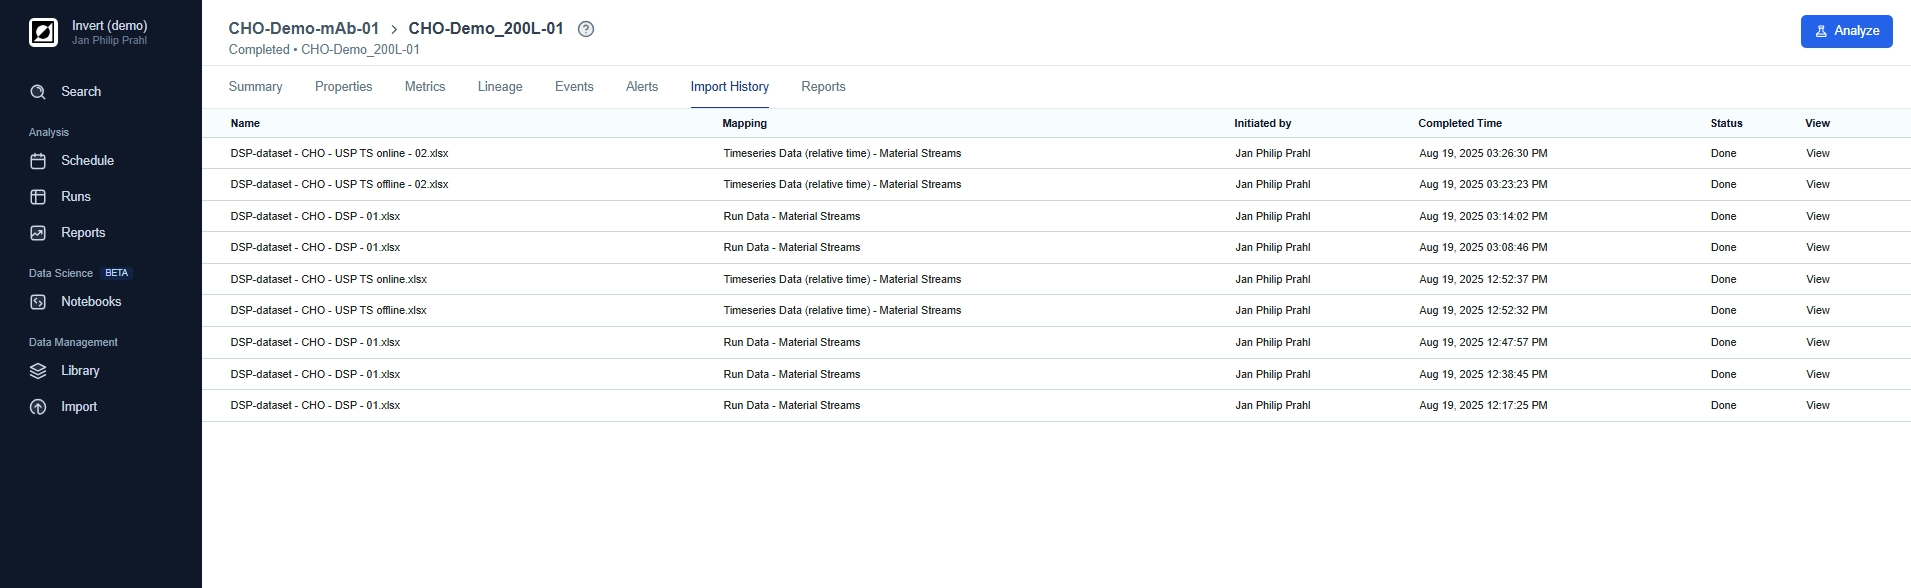Go to the Metrics tab
Screen dimensions: 1911x588
point(425,87)
